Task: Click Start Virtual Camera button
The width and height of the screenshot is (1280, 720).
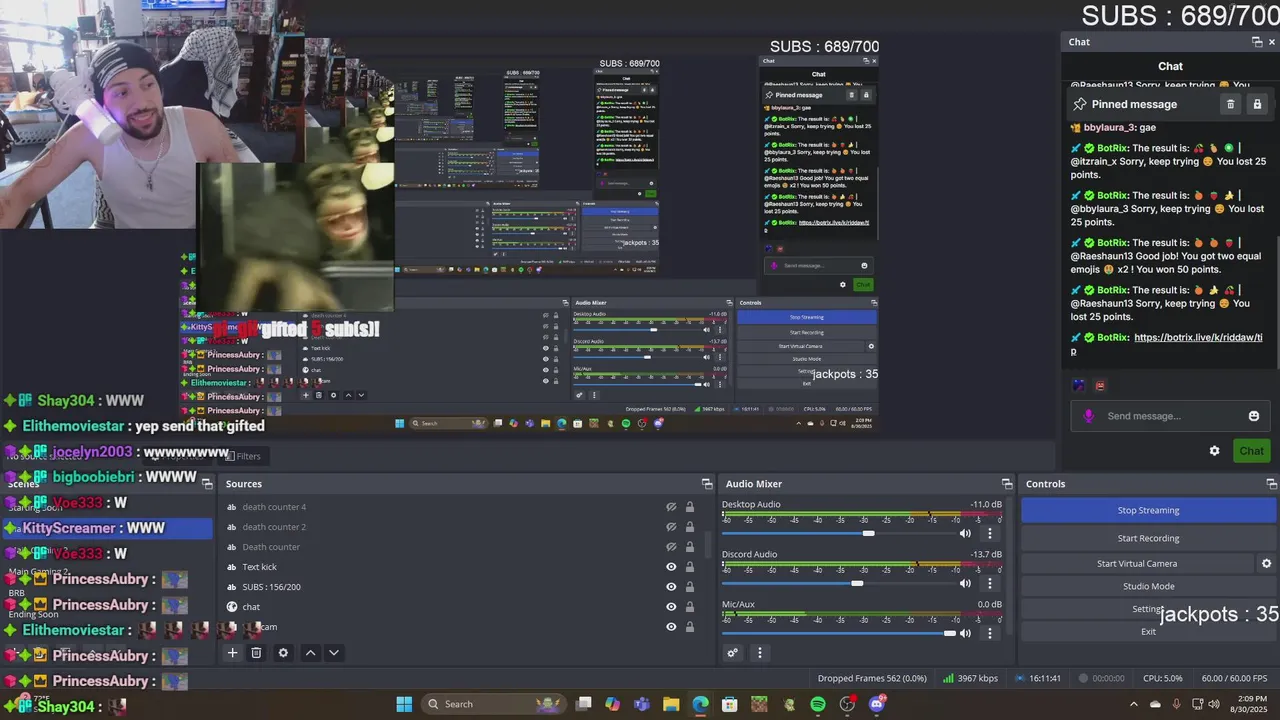Action: point(1137,564)
